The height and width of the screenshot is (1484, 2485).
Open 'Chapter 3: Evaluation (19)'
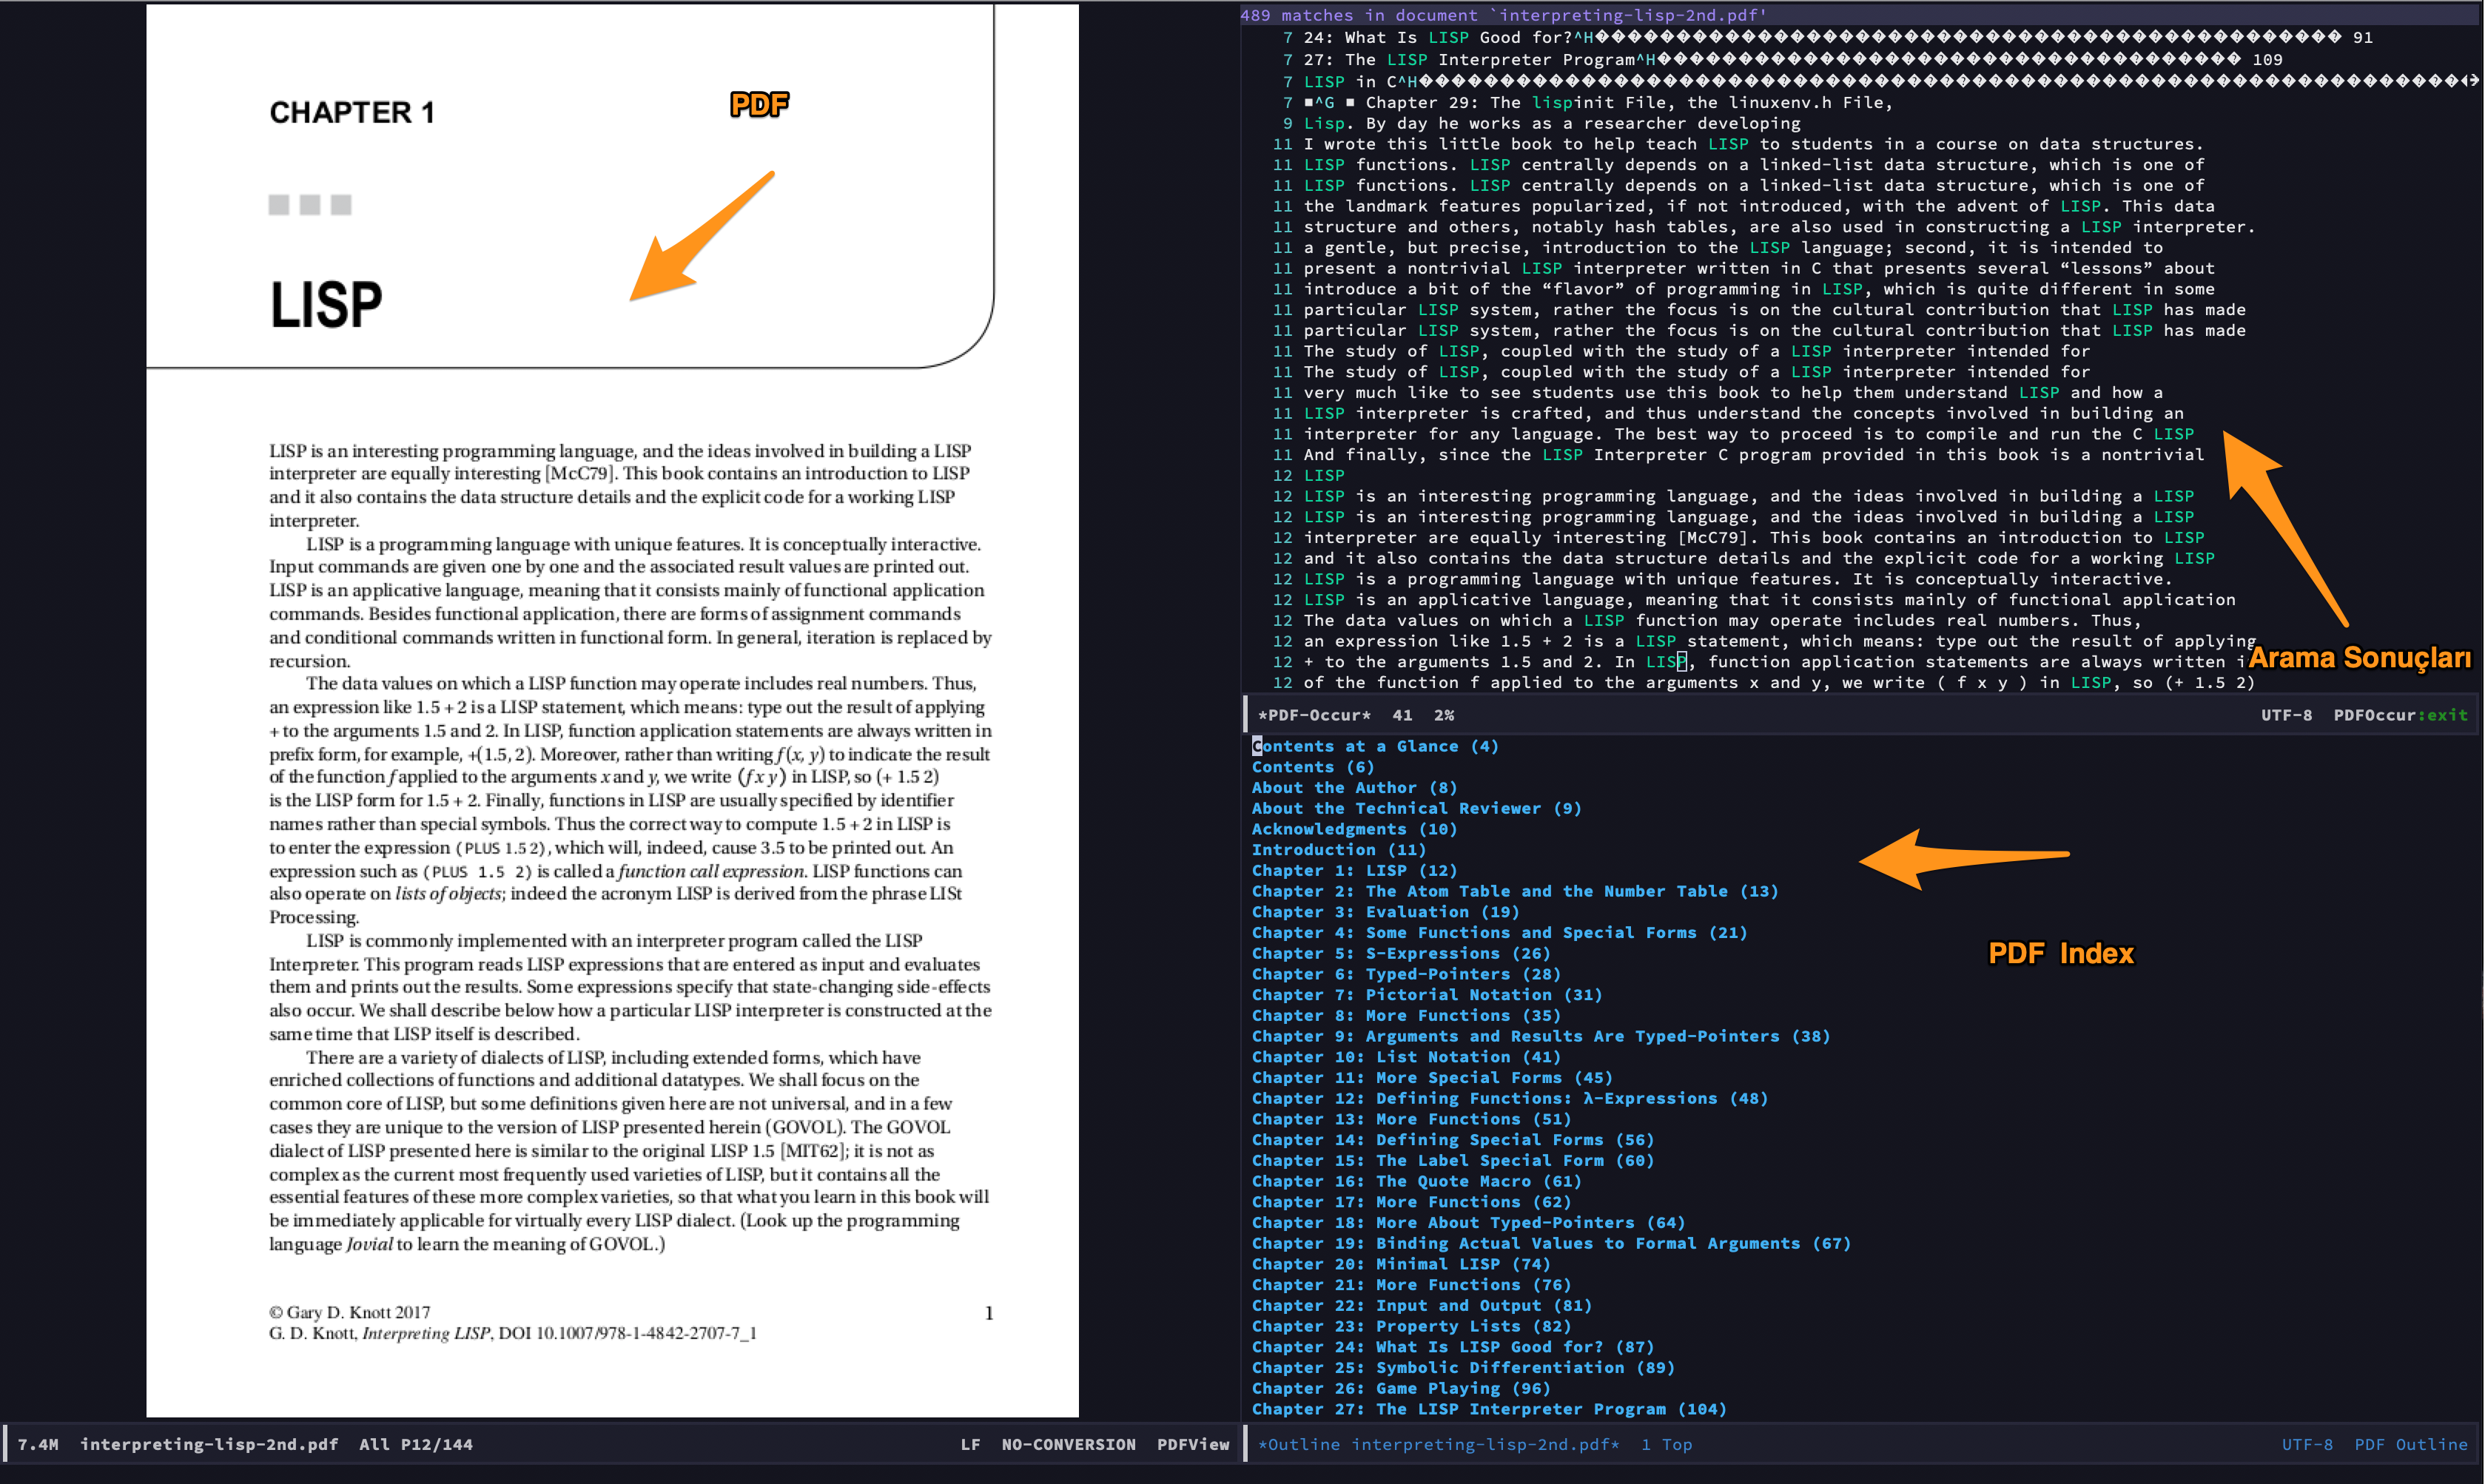coord(1385,912)
